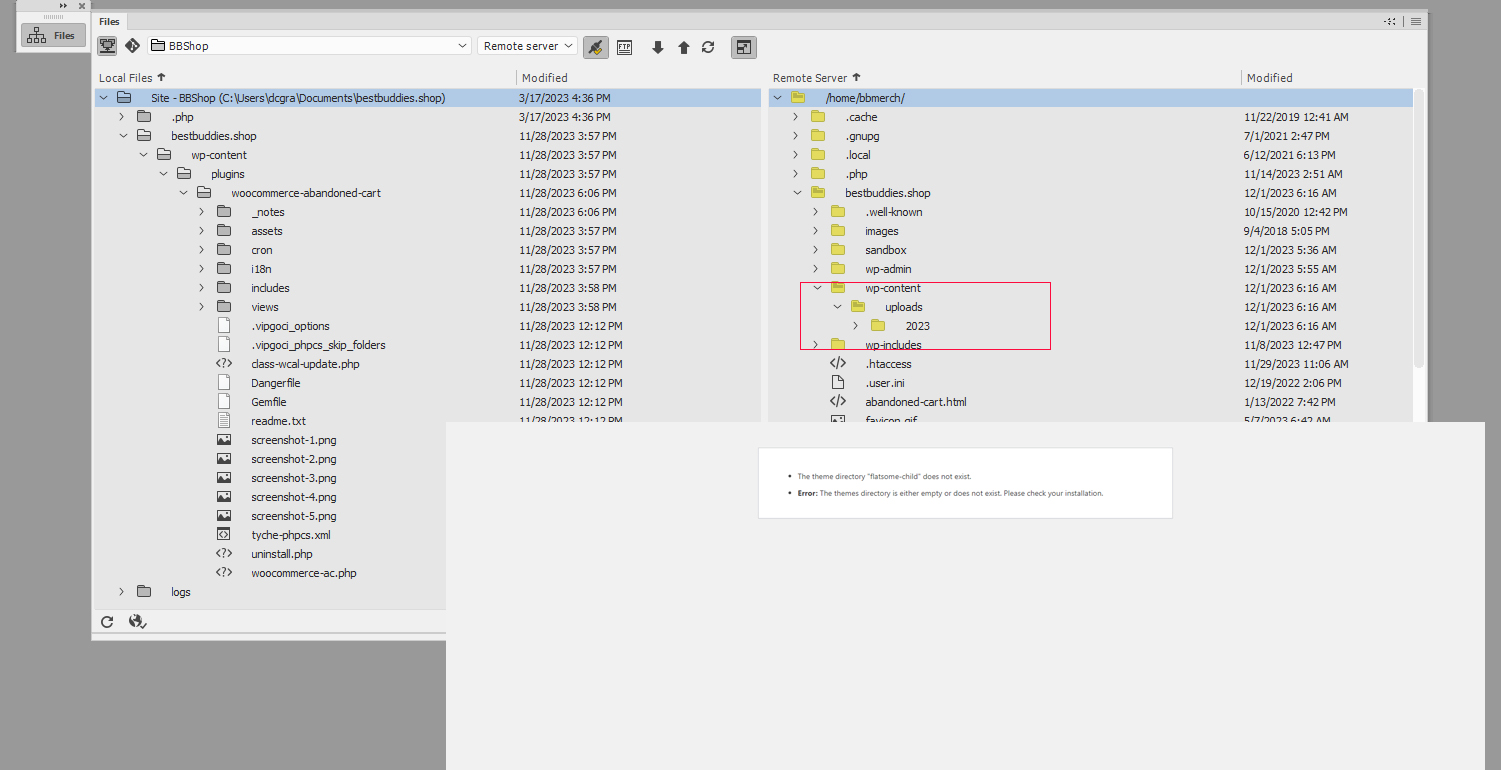Select the local readme.txt file
The image size is (1501, 770).
tap(278, 421)
